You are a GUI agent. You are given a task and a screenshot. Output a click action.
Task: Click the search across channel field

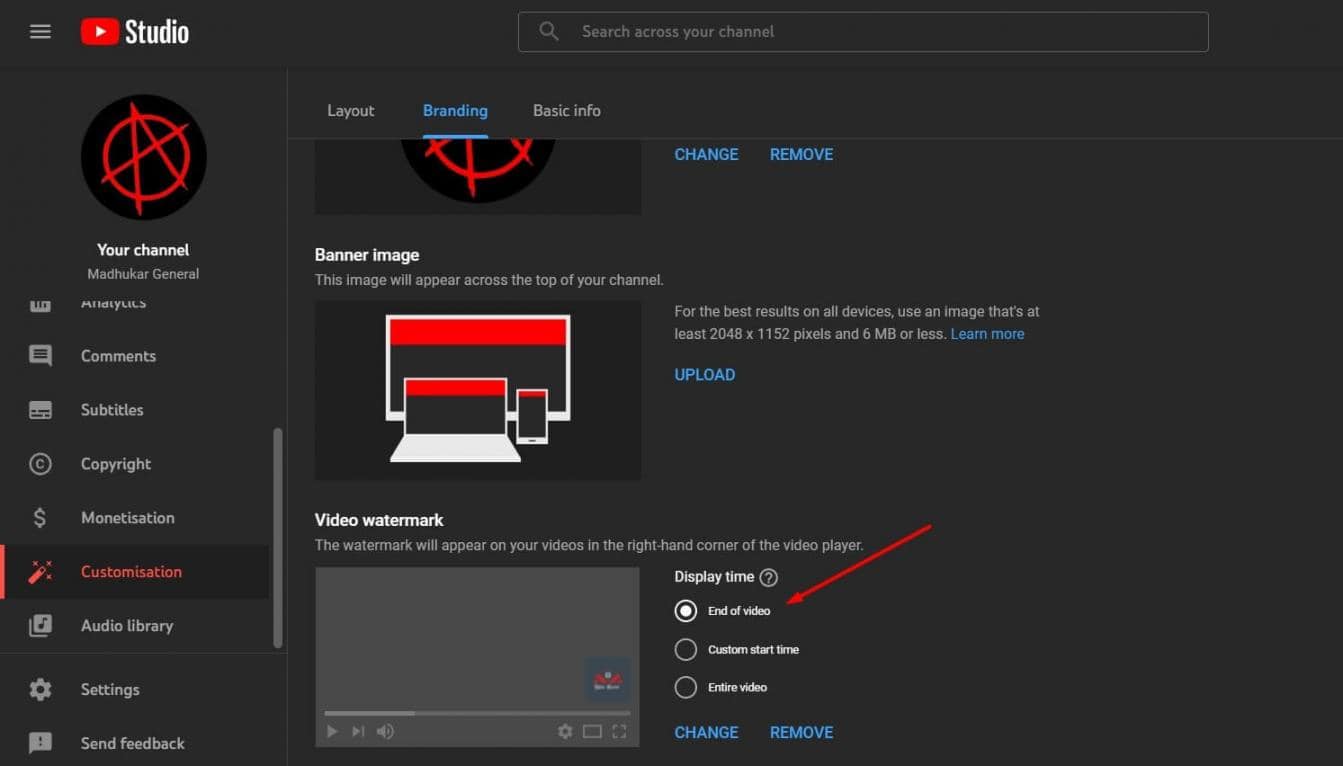880,32
